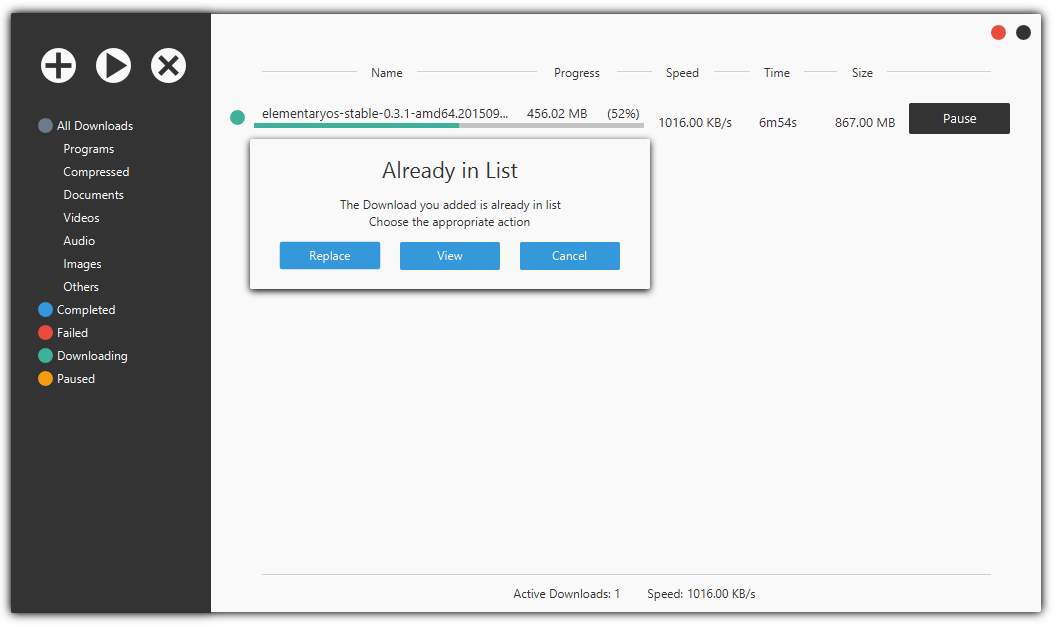
Task: Click View button in the dialog
Action: (x=449, y=256)
